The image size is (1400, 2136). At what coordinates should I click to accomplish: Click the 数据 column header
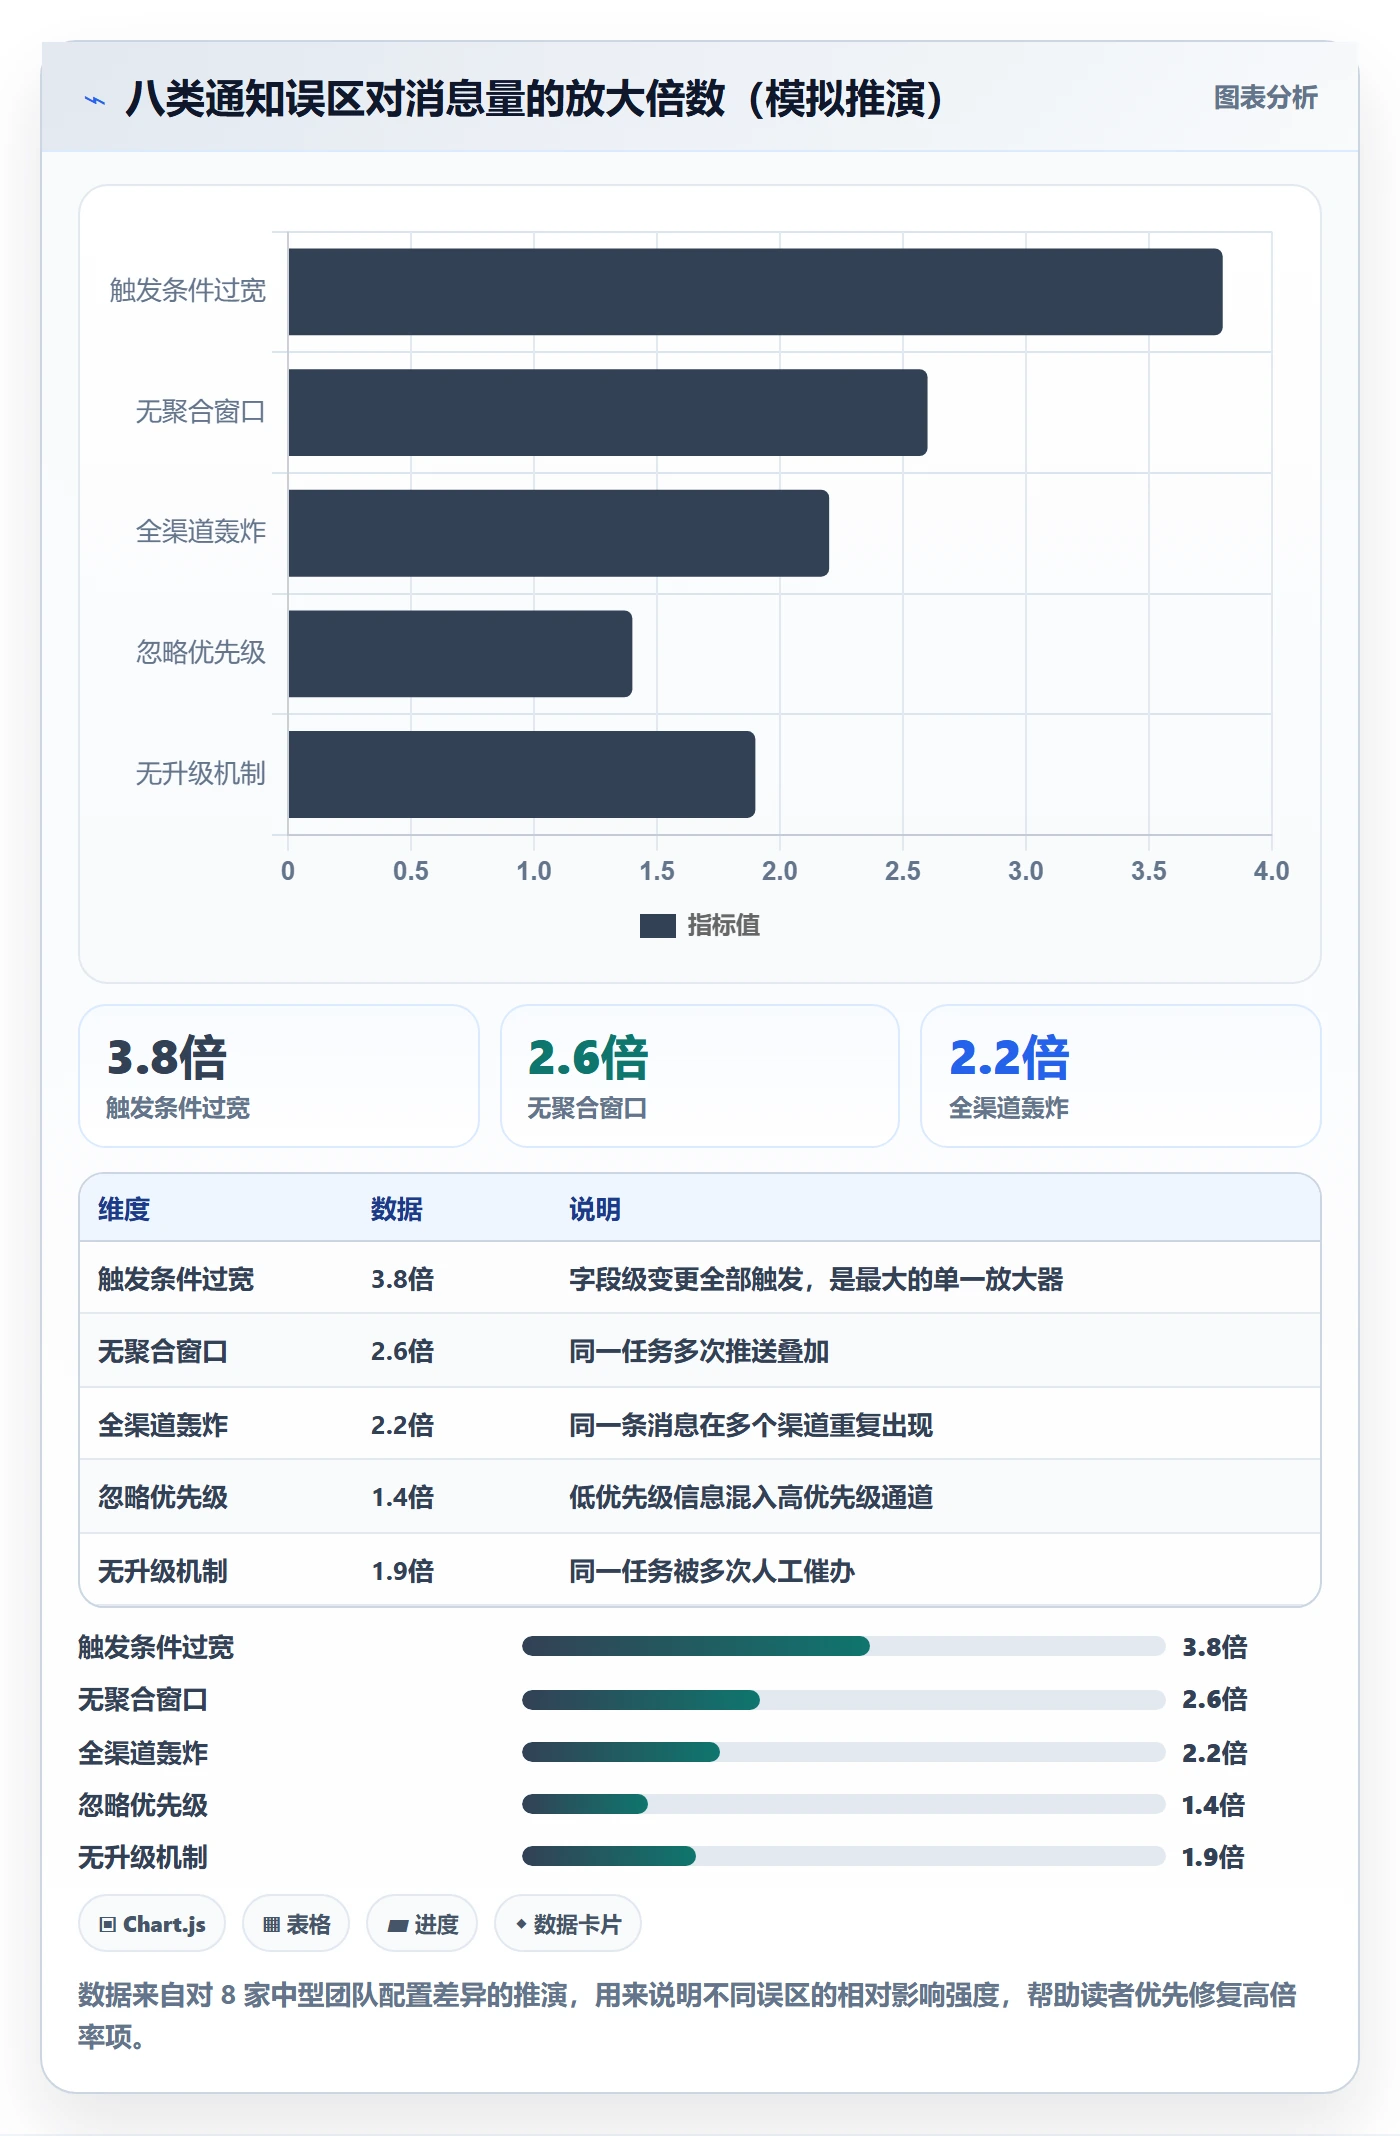pos(397,1209)
